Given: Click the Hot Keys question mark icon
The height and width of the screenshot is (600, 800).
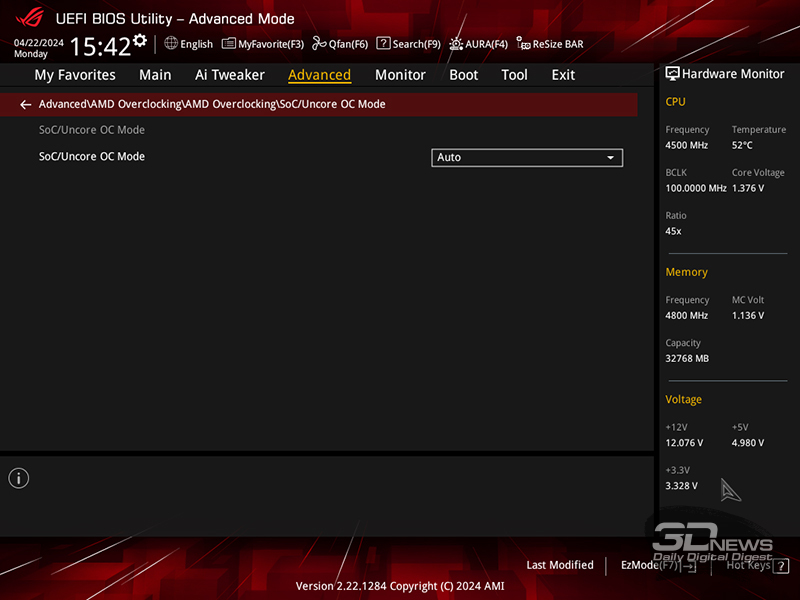Looking at the screenshot, I should [x=781, y=565].
